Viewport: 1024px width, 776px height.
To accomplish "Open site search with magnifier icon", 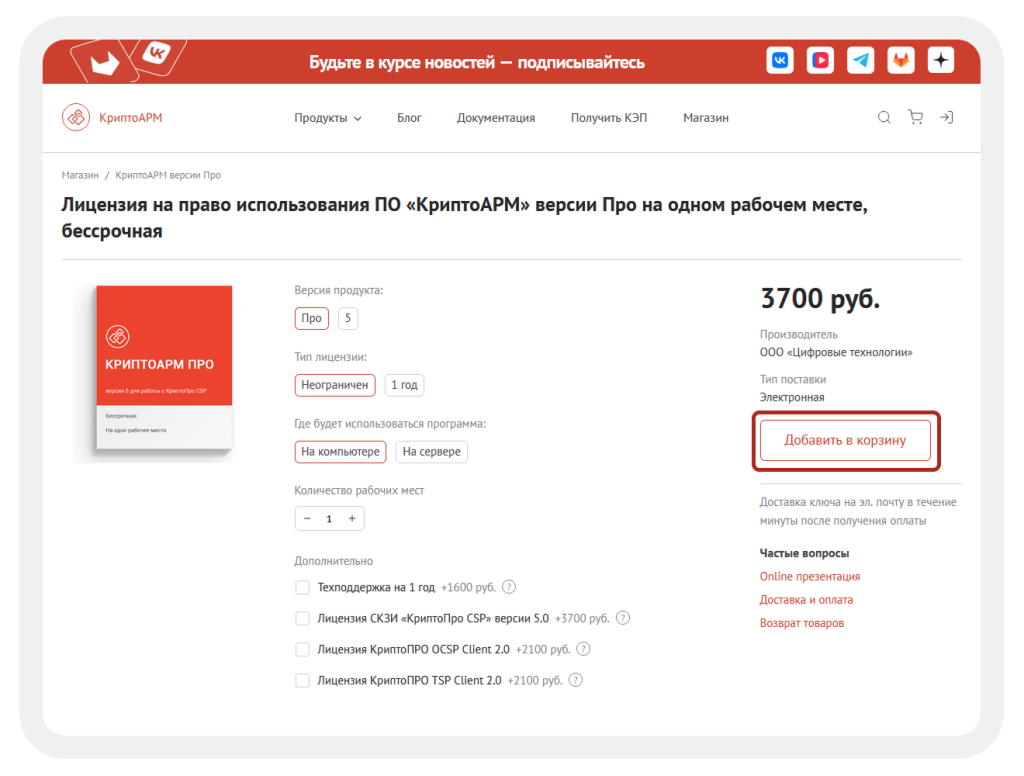I will click(x=884, y=117).
